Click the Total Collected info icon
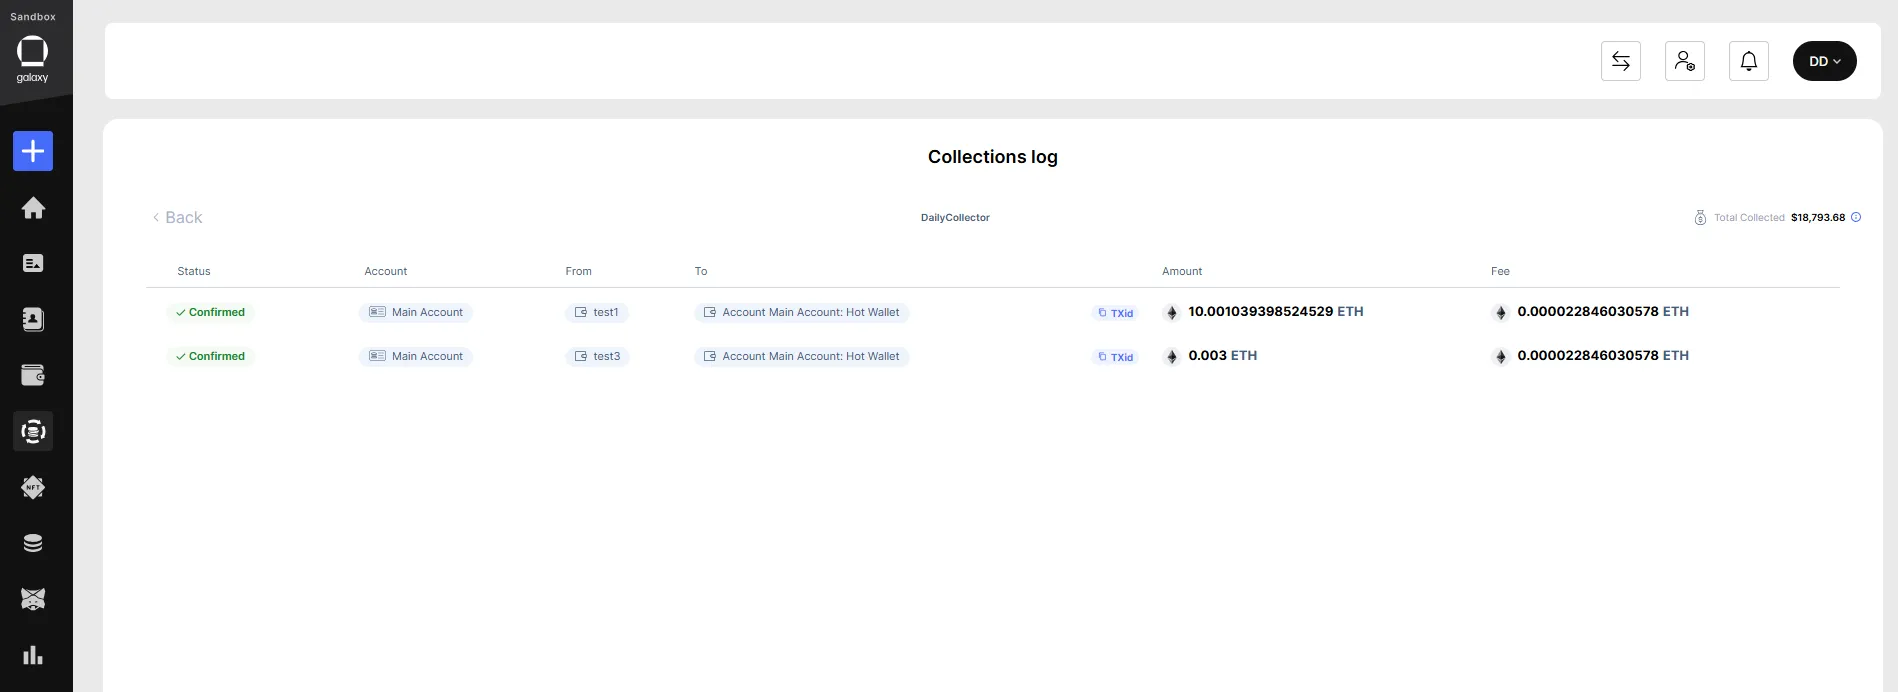This screenshot has width=1898, height=692. coord(1856,217)
